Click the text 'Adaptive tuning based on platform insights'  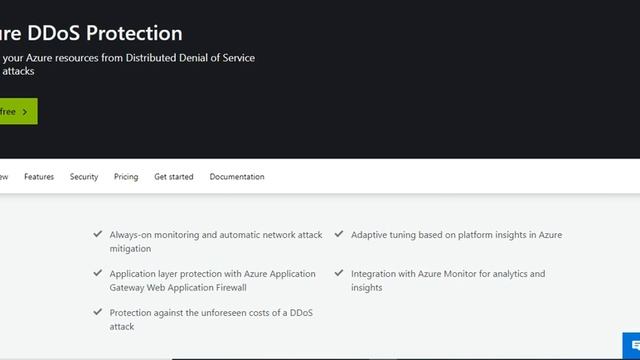[x=439, y=235]
